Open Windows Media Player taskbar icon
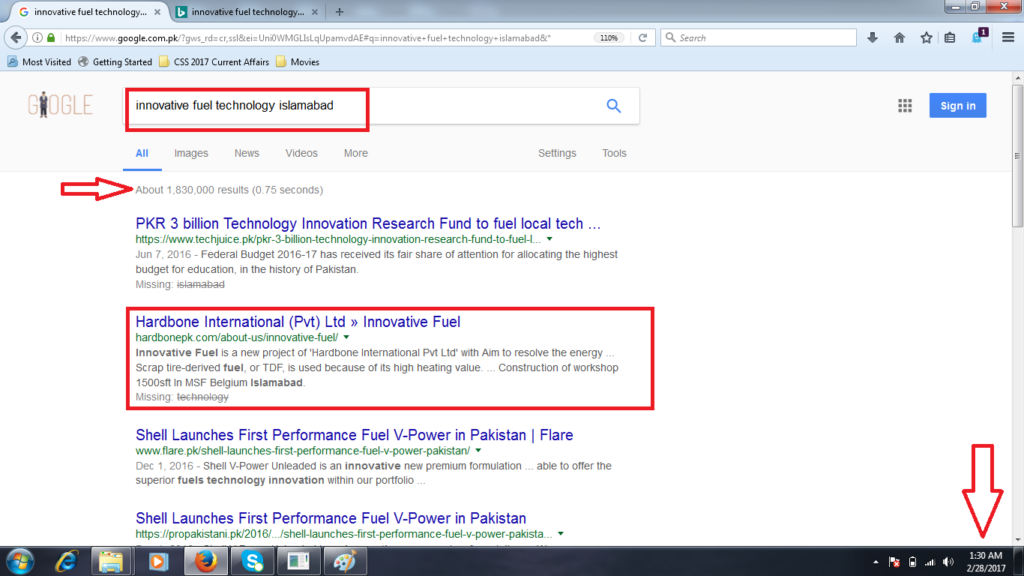 [158, 562]
